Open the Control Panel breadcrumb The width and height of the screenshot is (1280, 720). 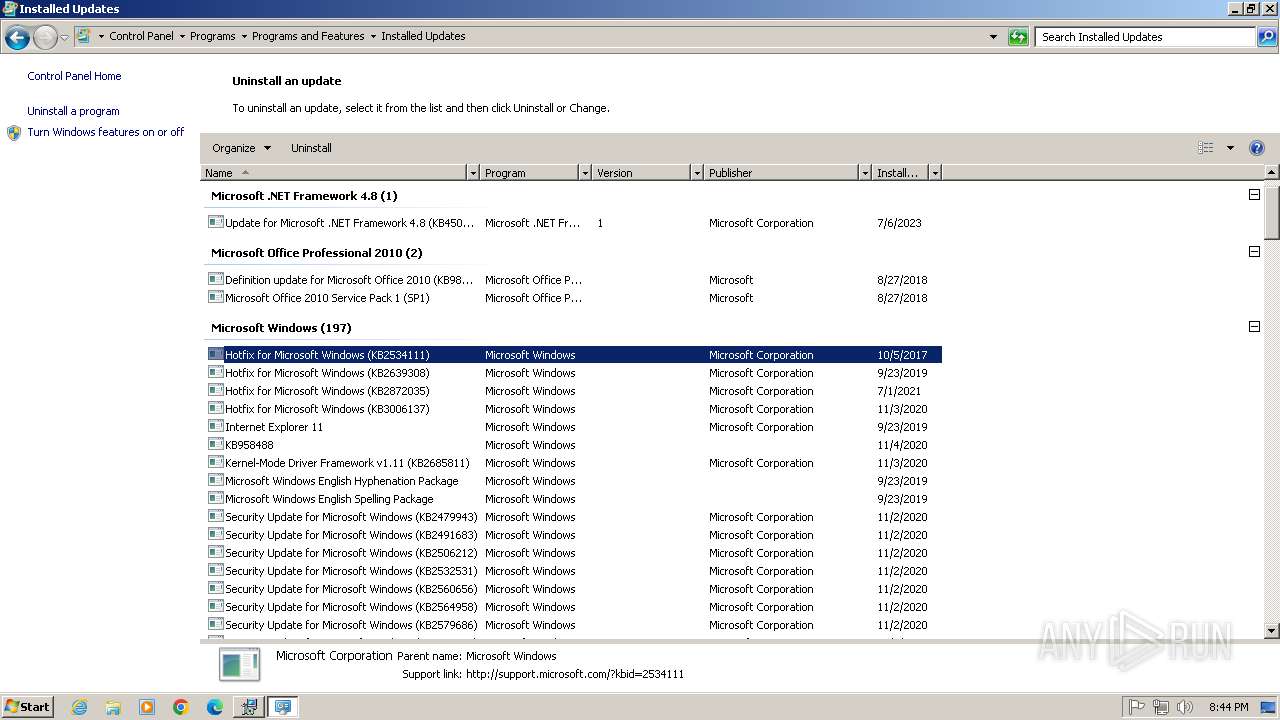pos(141,36)
